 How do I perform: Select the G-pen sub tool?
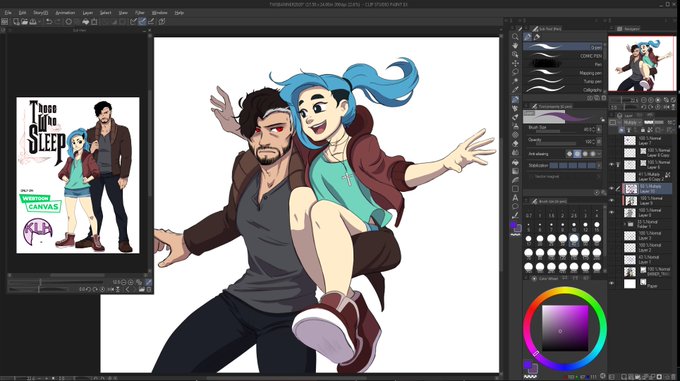click(x=563, y=47)
